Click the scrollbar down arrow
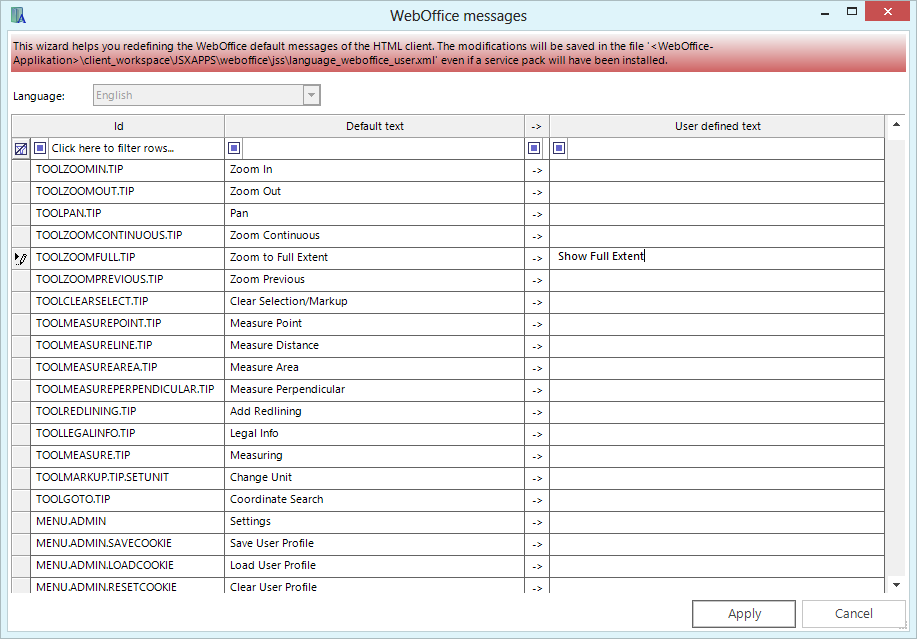This screenshot has height=639, width=917. (x=895, y=585)
